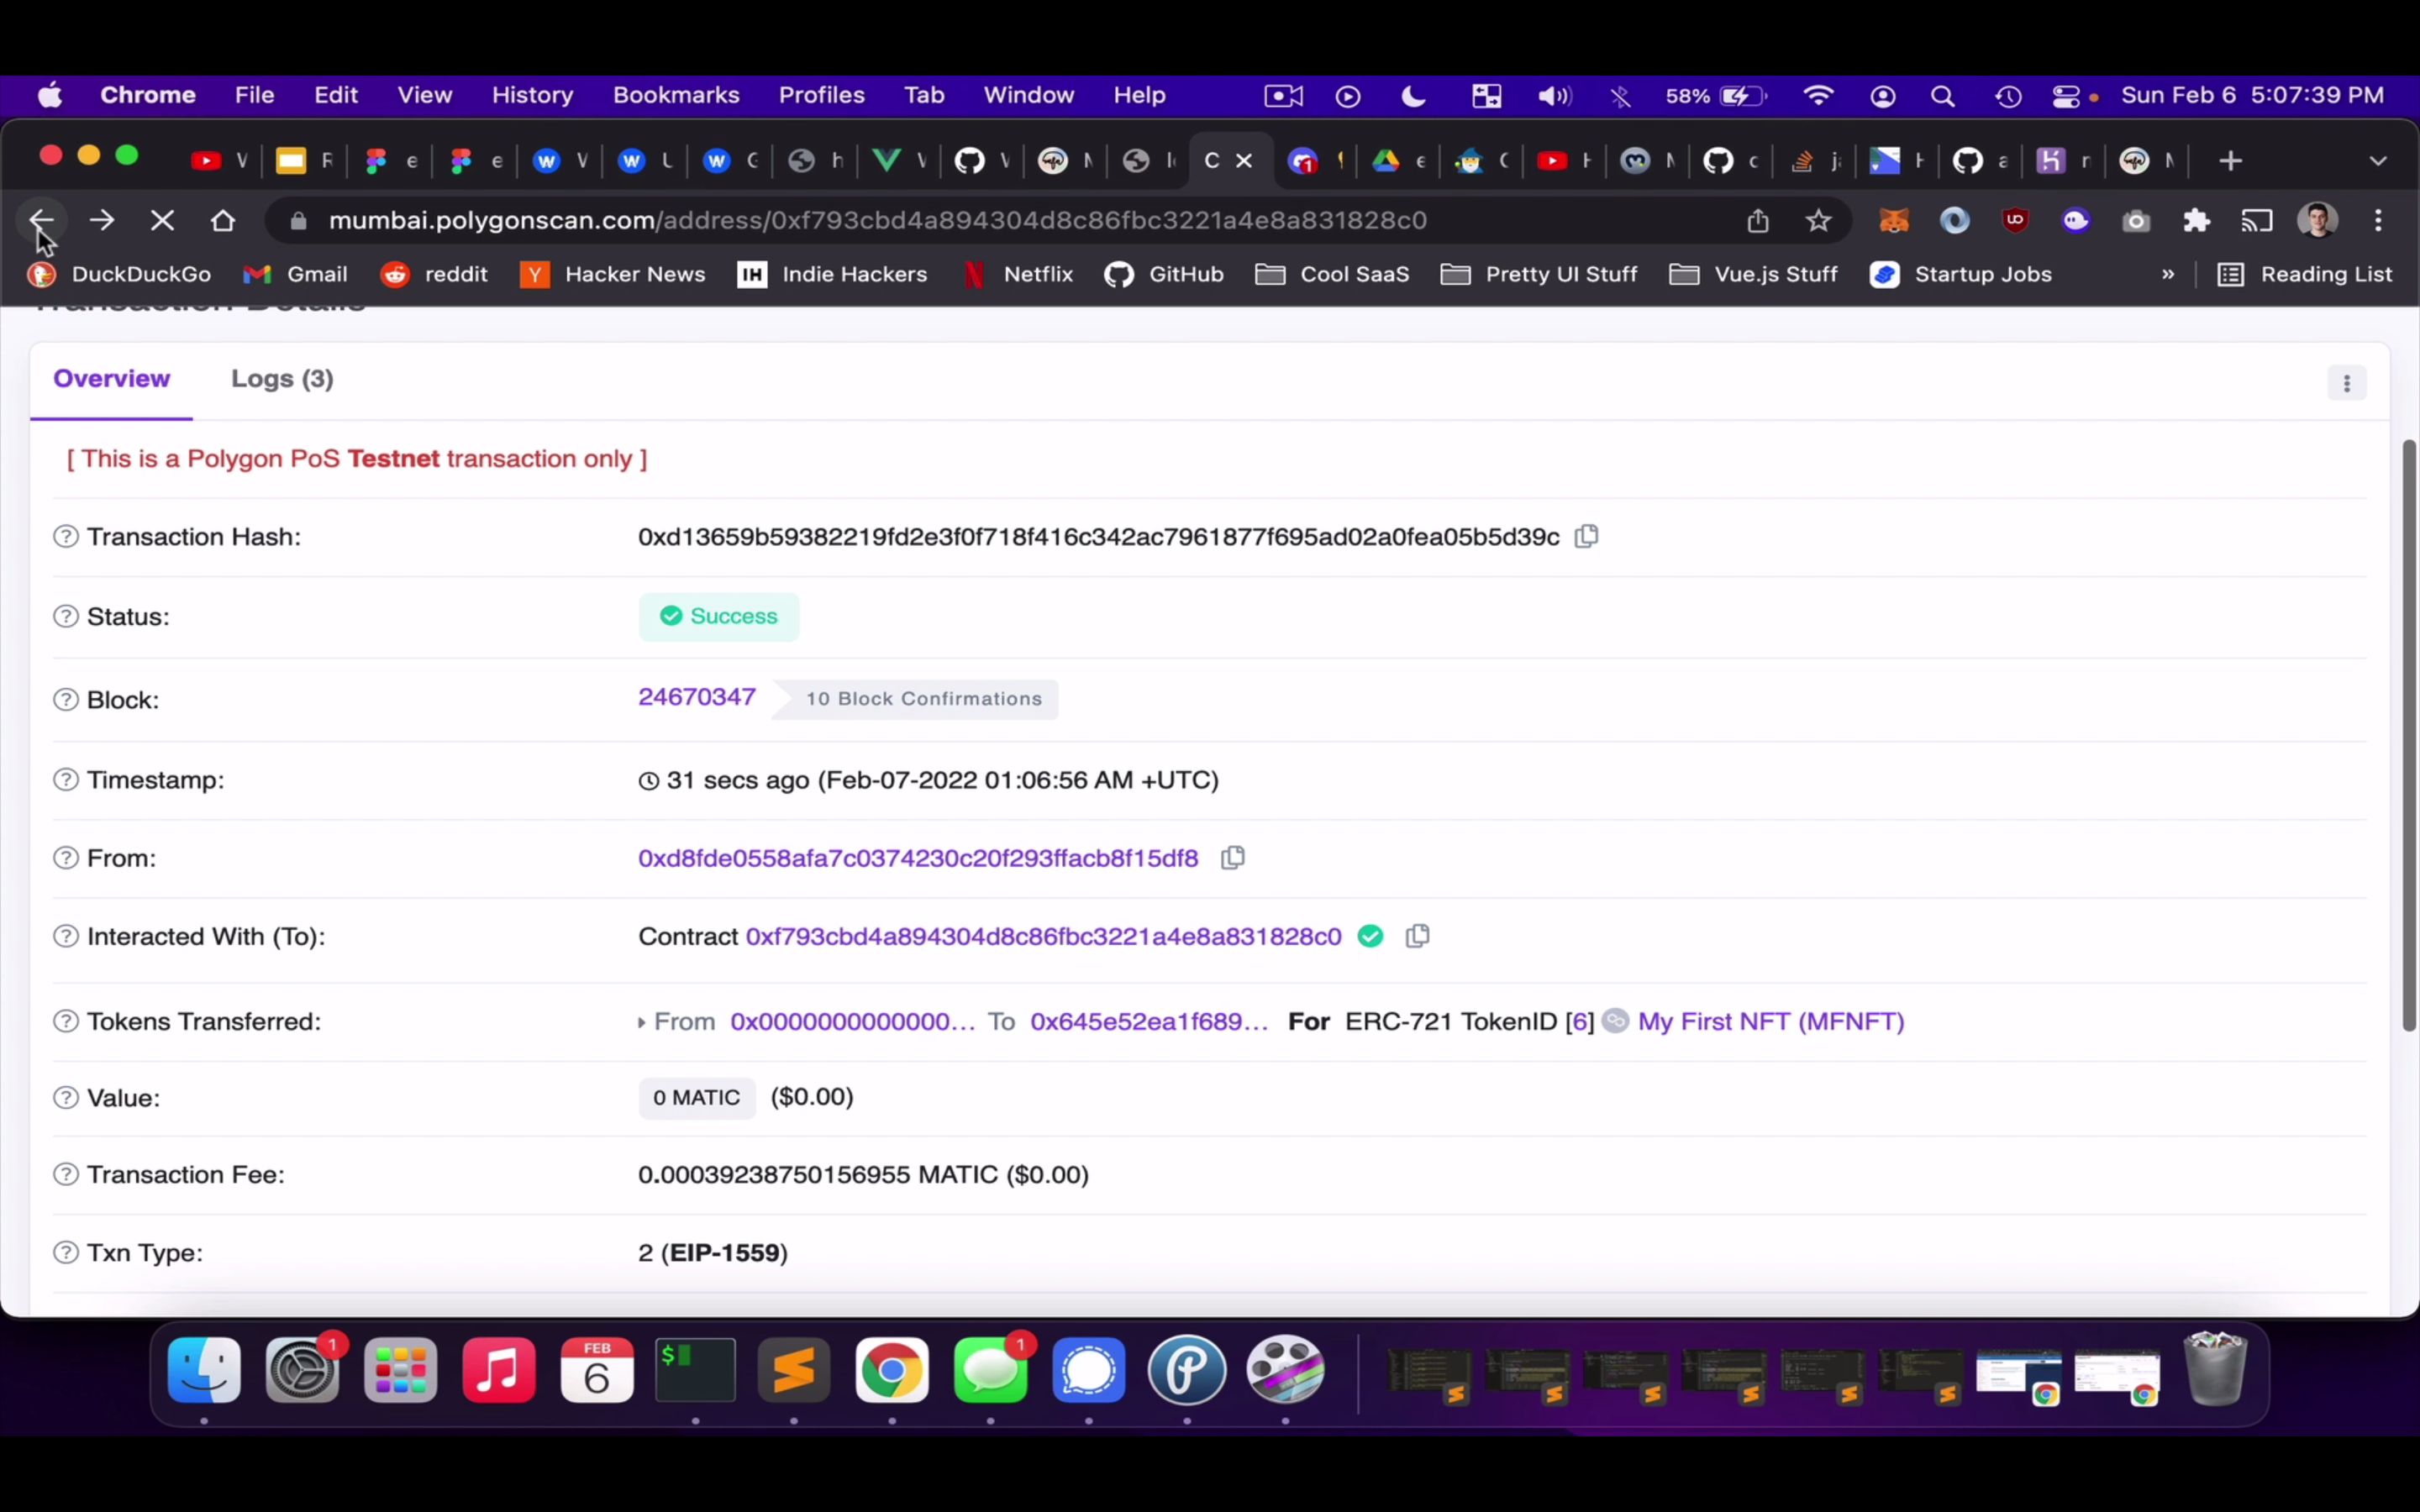Click the back navigation arrow icon
This screenshot has width=2420, height=1512.
[x=42, y=219]
